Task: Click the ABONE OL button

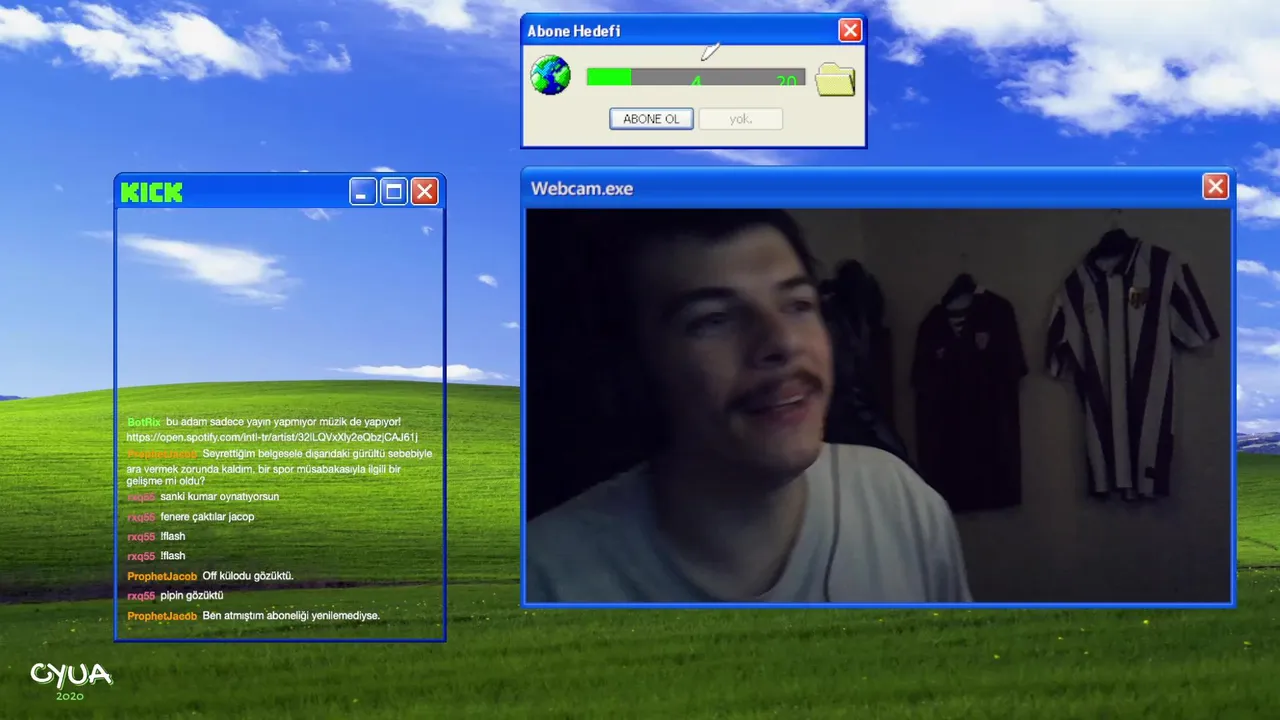Action: pyautogui.click(x=651, y=119)
